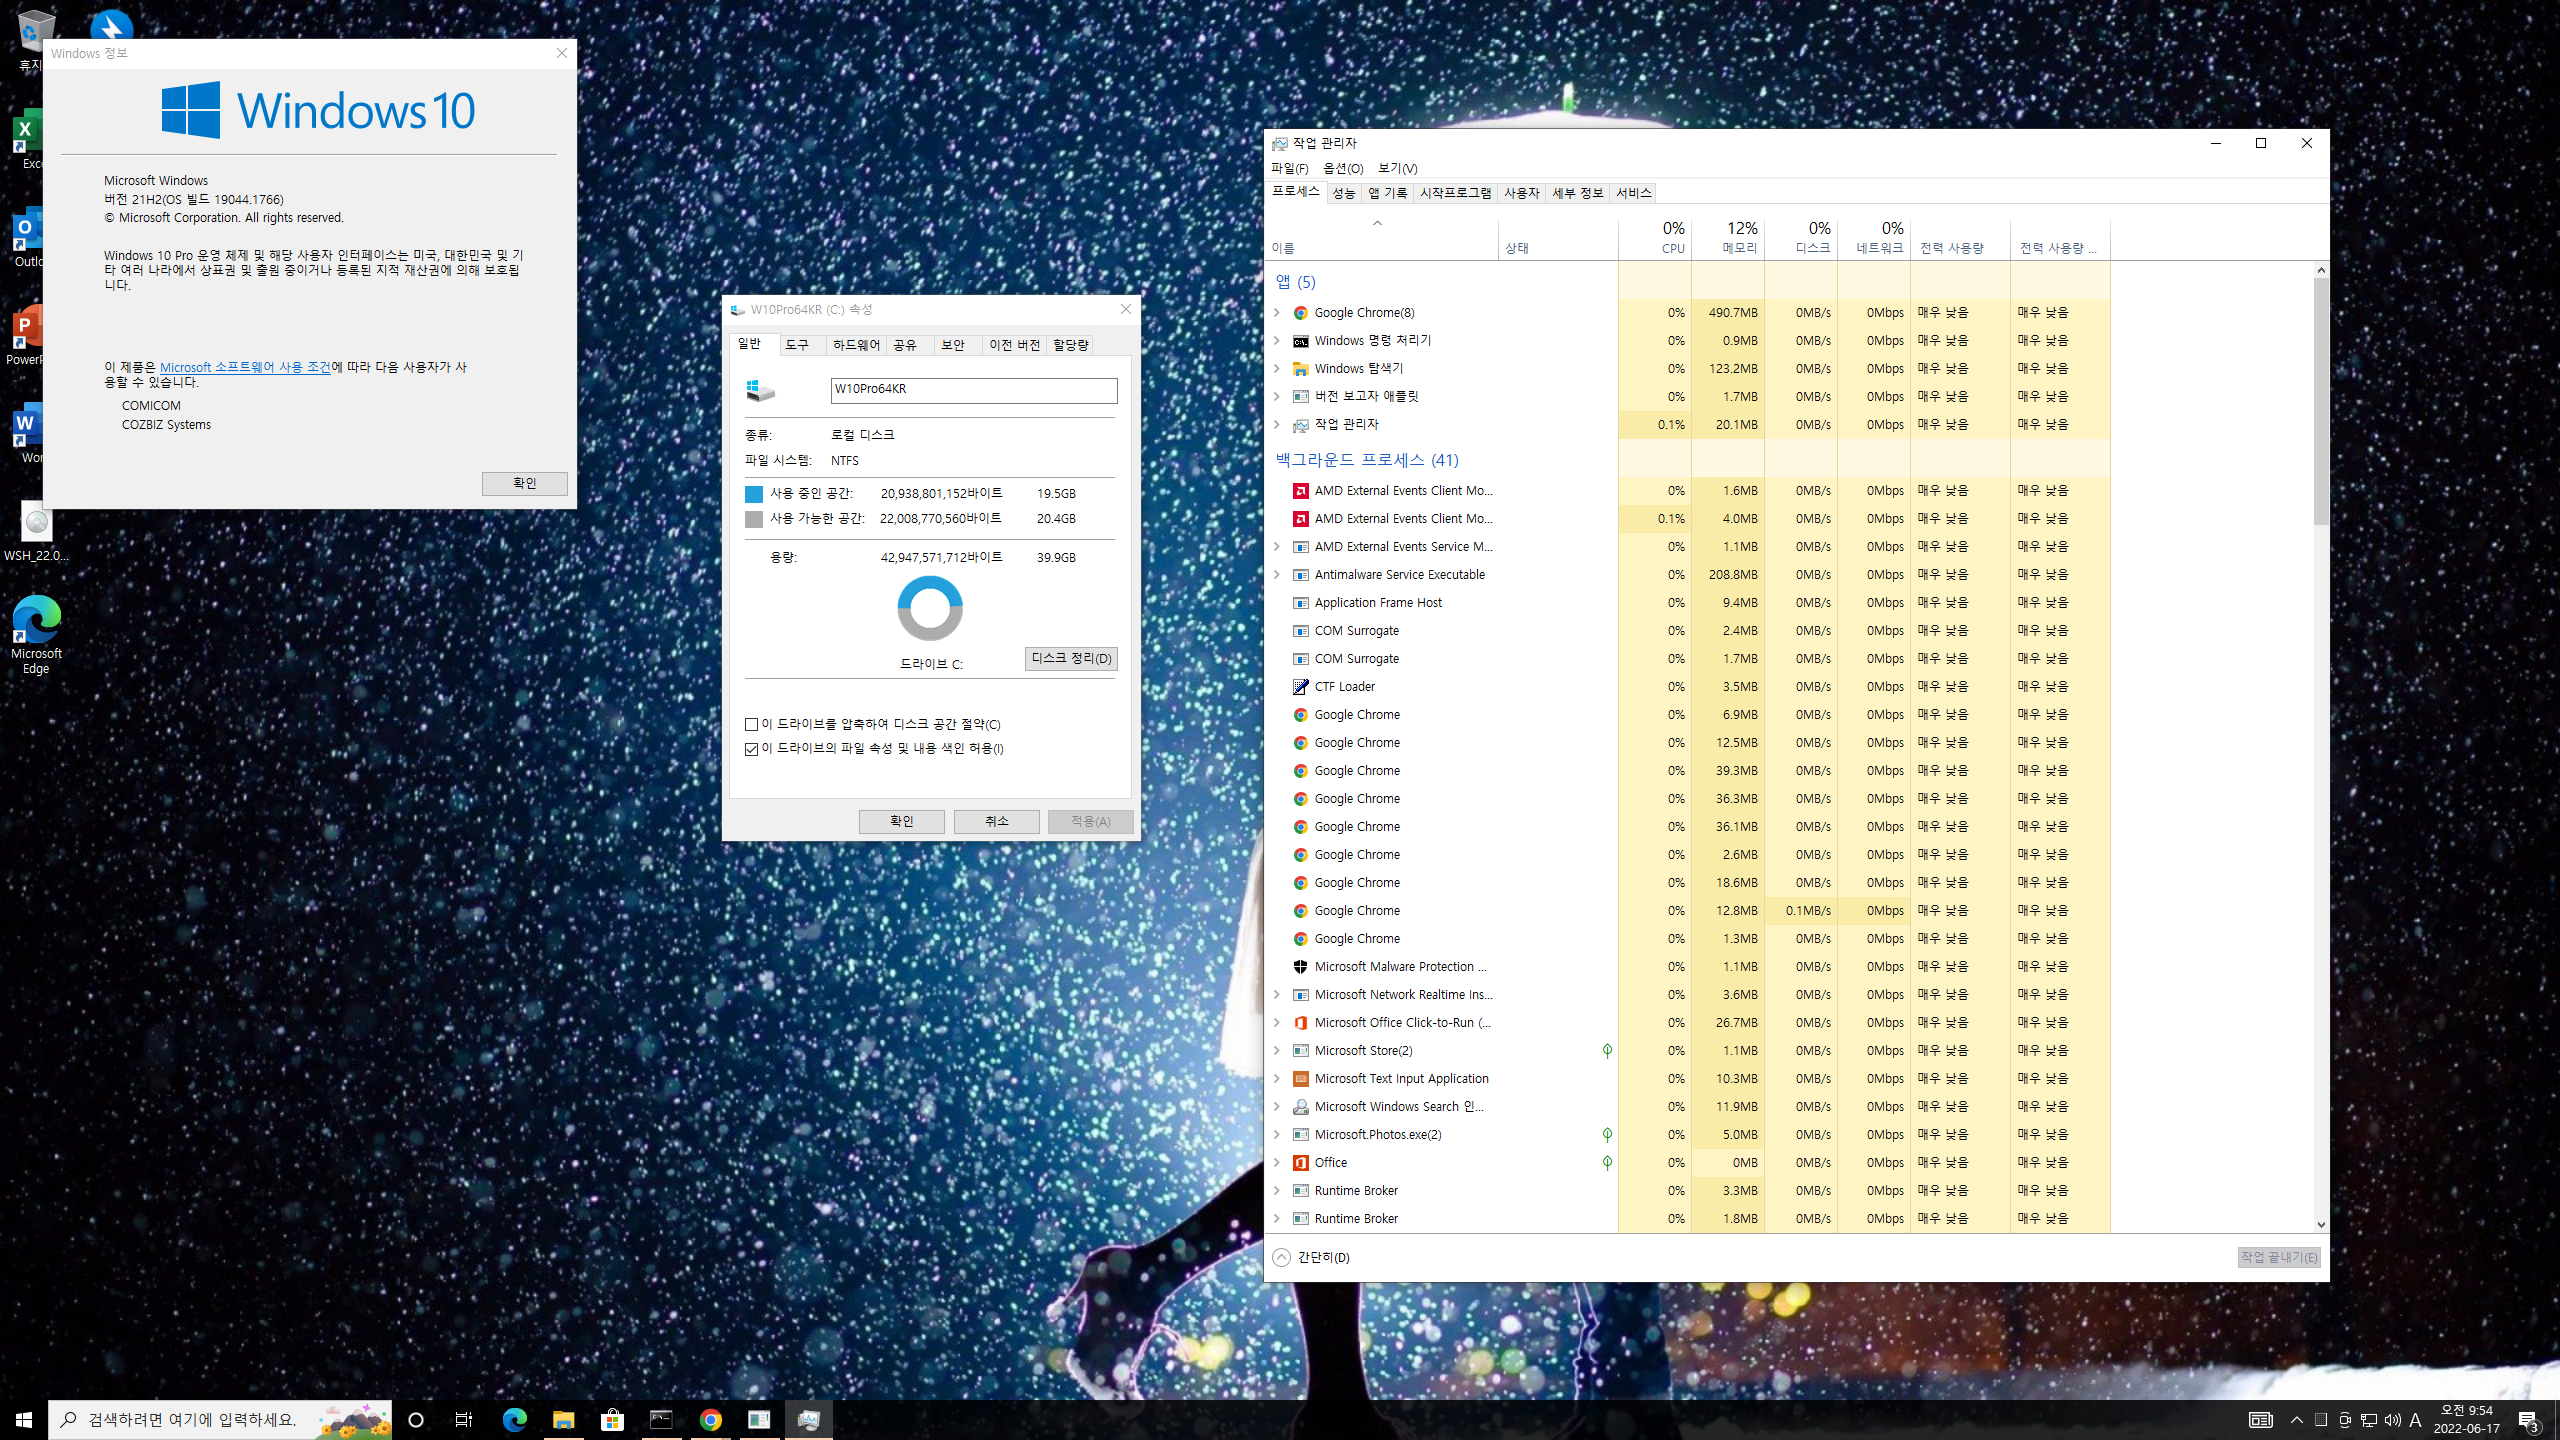Open 보안 tab in drive properties
2560x1440 pixels.
pyautogui.click(x=953, y=345)
